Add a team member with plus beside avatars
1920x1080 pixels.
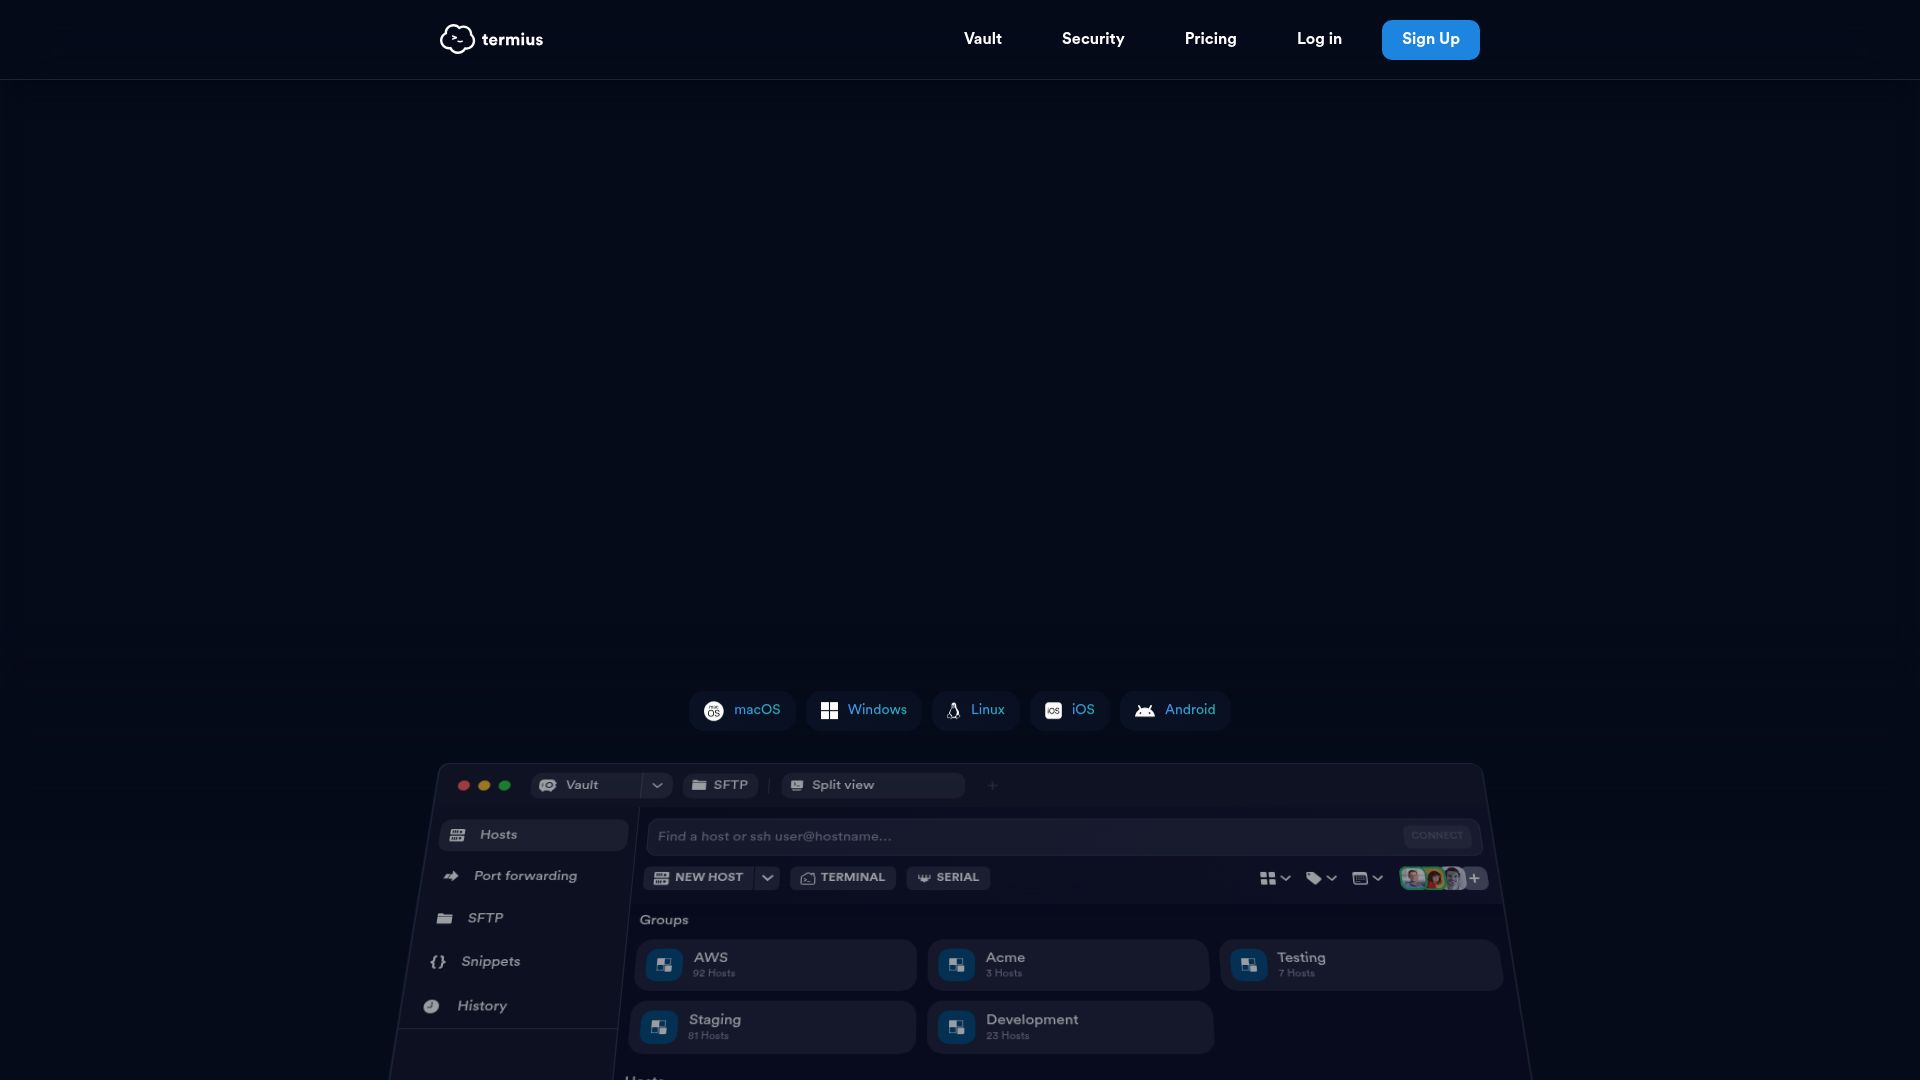click(x=1475, y=878)
